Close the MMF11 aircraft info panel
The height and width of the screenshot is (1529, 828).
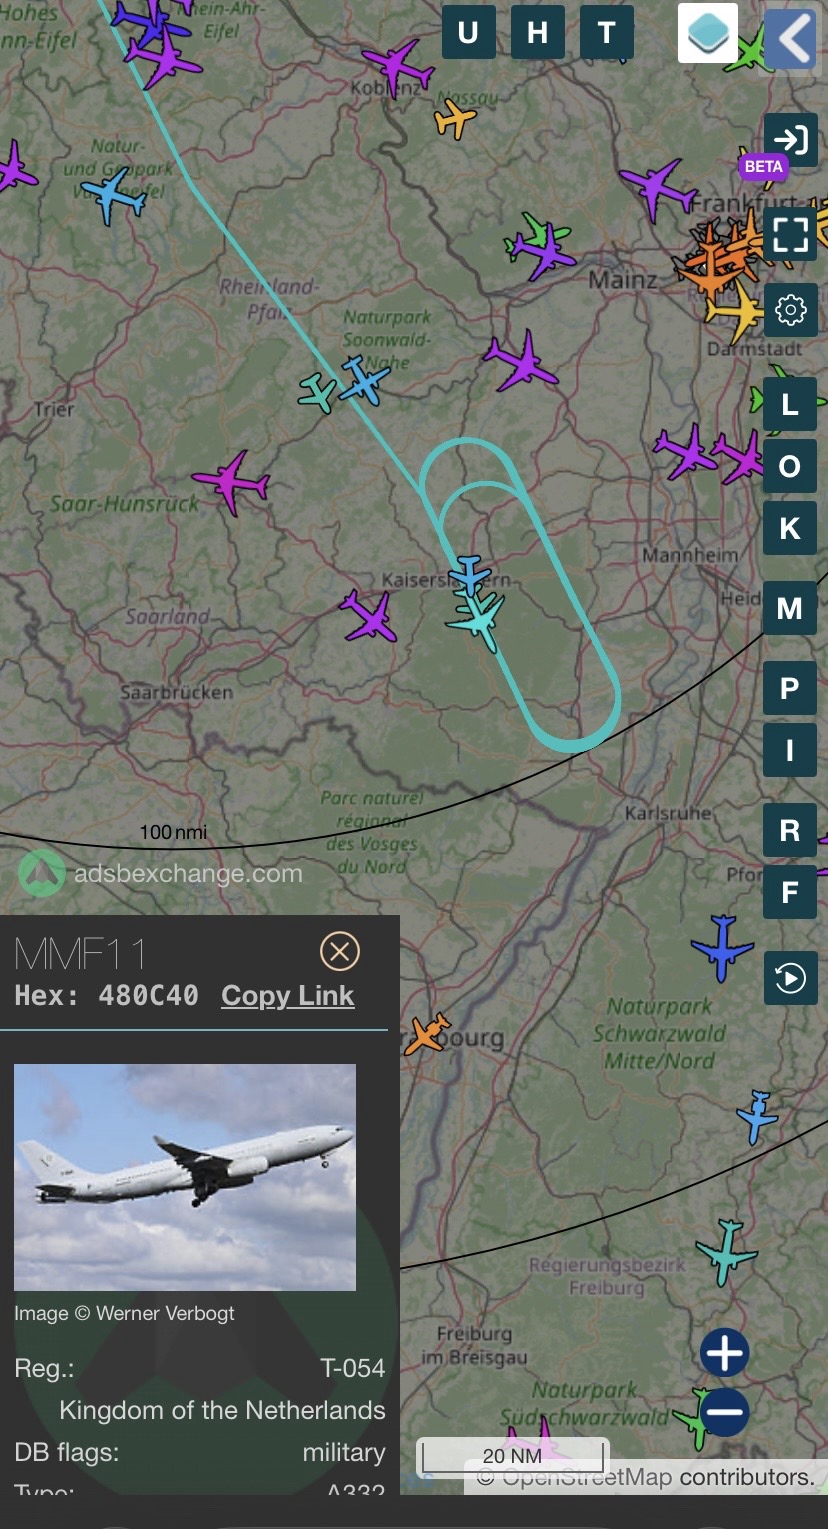point(340,951)
